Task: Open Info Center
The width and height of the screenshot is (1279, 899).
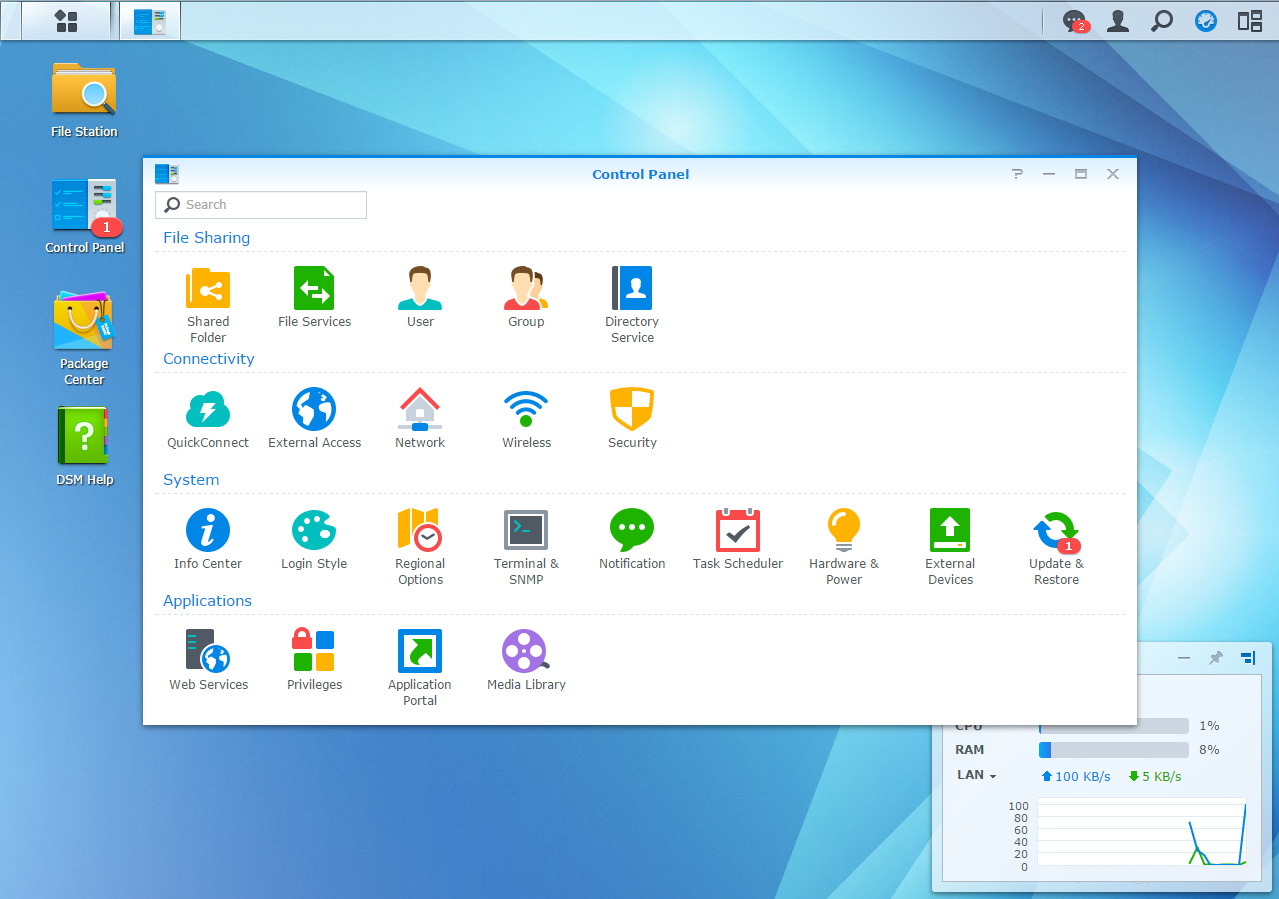Action: point(208,530)
